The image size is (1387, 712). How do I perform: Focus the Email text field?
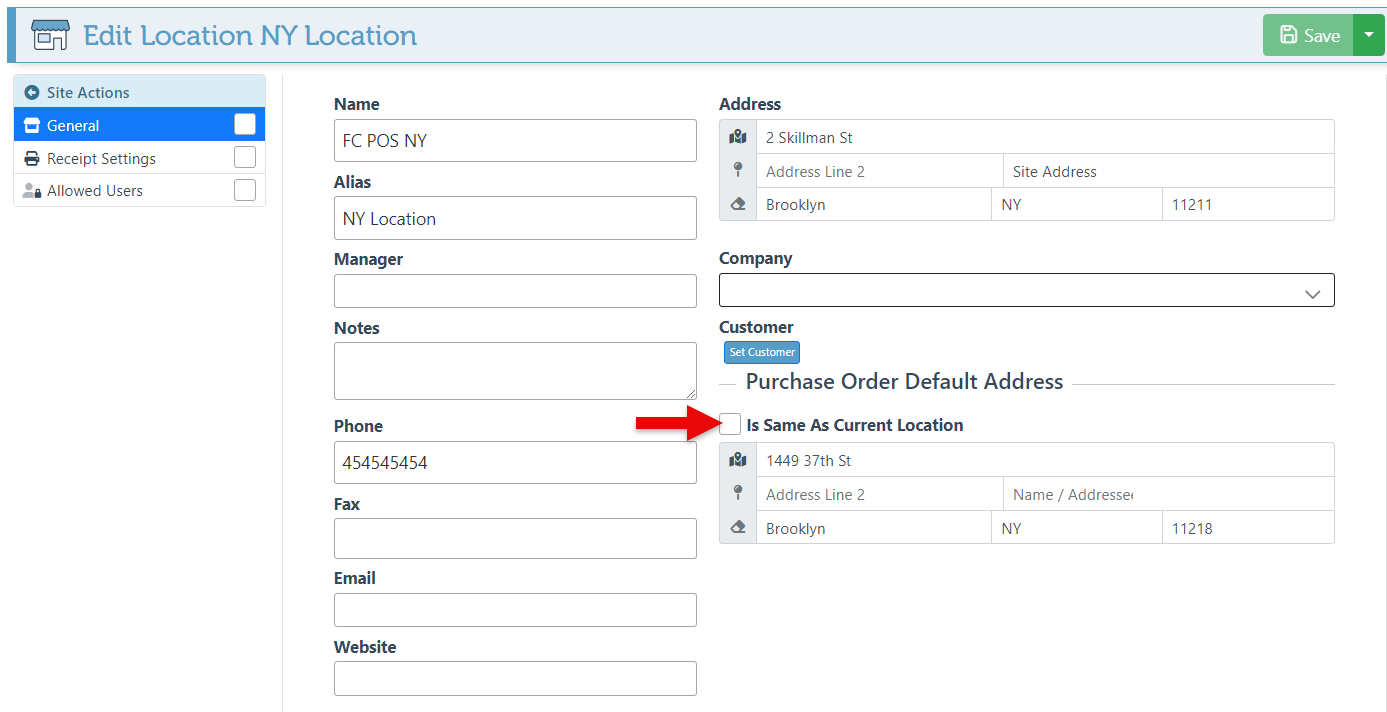point(515,610)
